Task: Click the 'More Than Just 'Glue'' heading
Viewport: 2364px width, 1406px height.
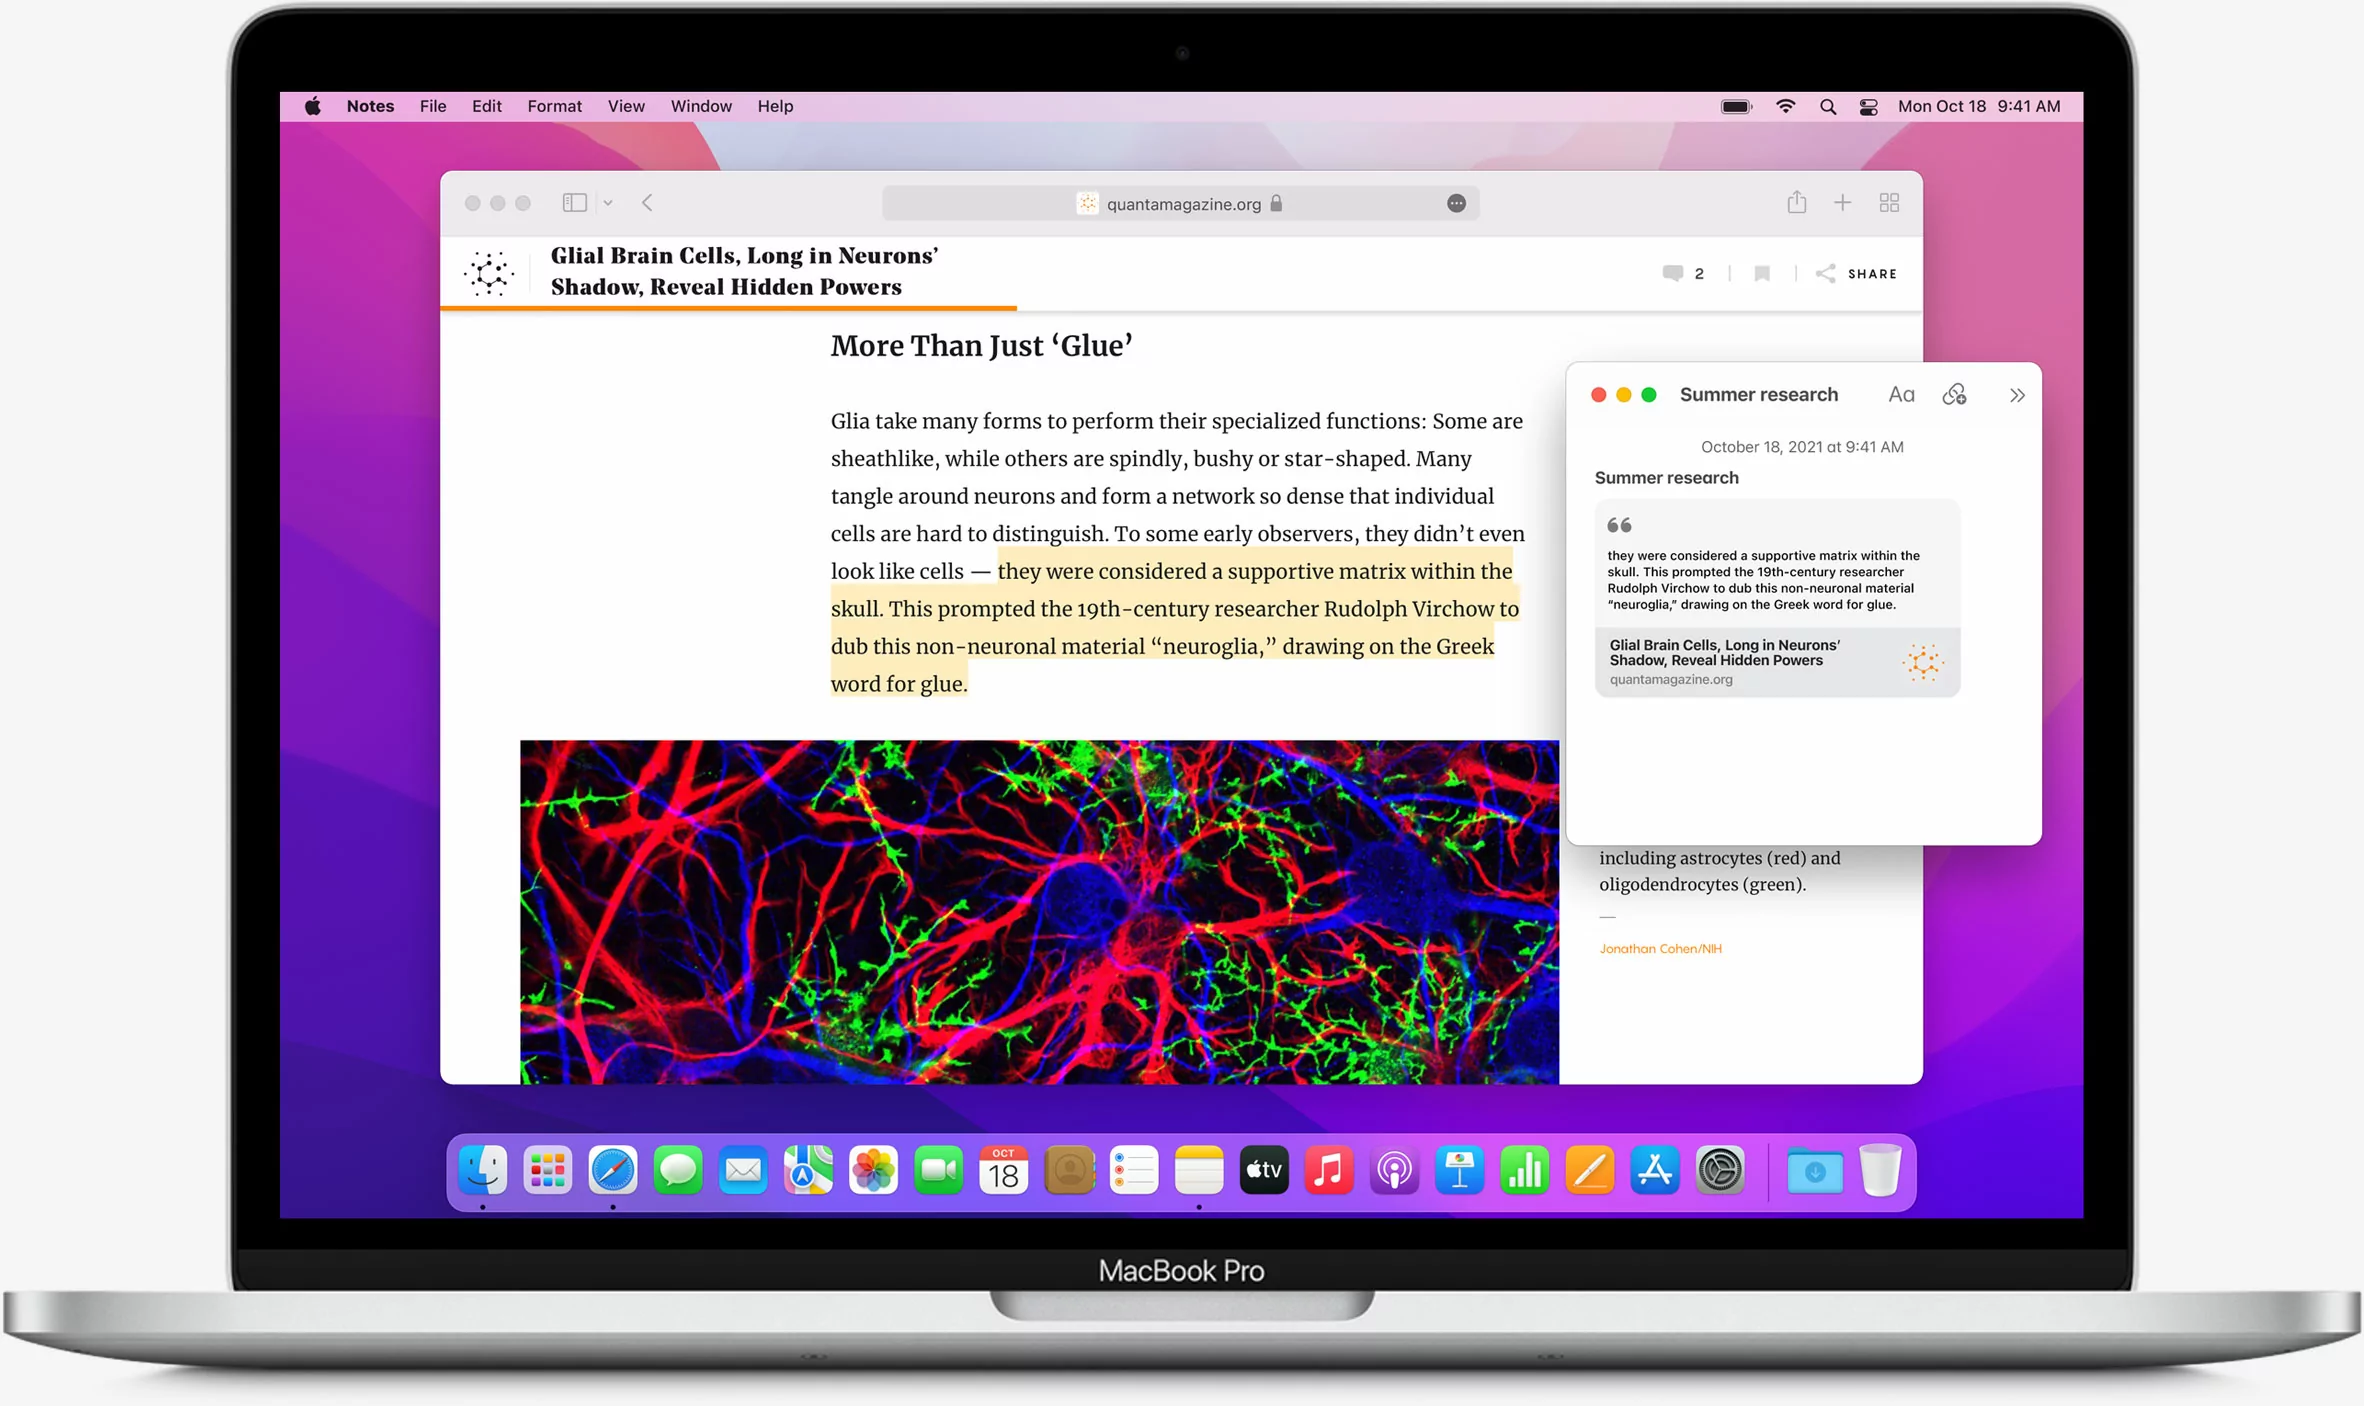Action: point(981,346)
